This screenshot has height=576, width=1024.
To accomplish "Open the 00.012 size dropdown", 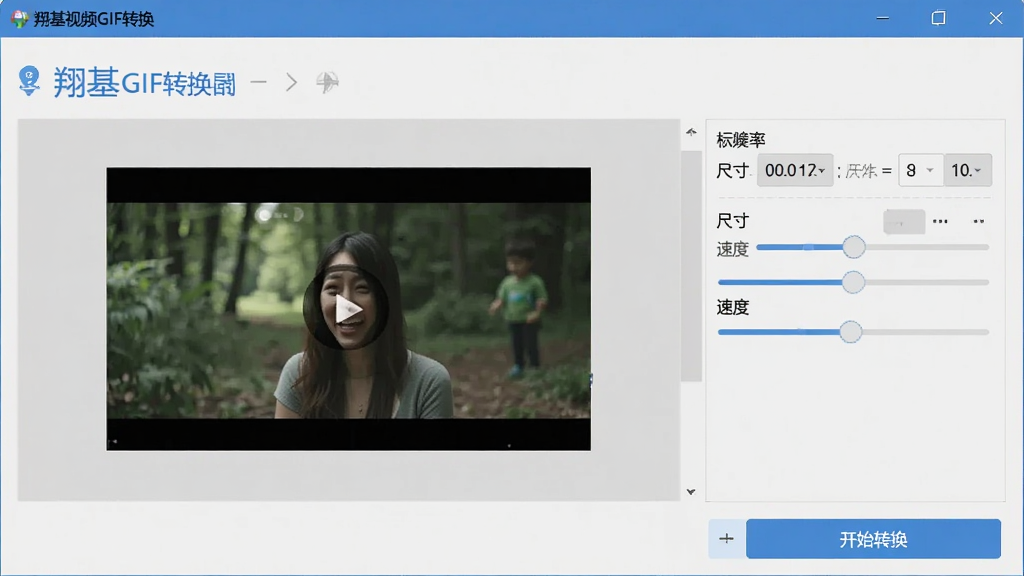I will tap(795, 170).
